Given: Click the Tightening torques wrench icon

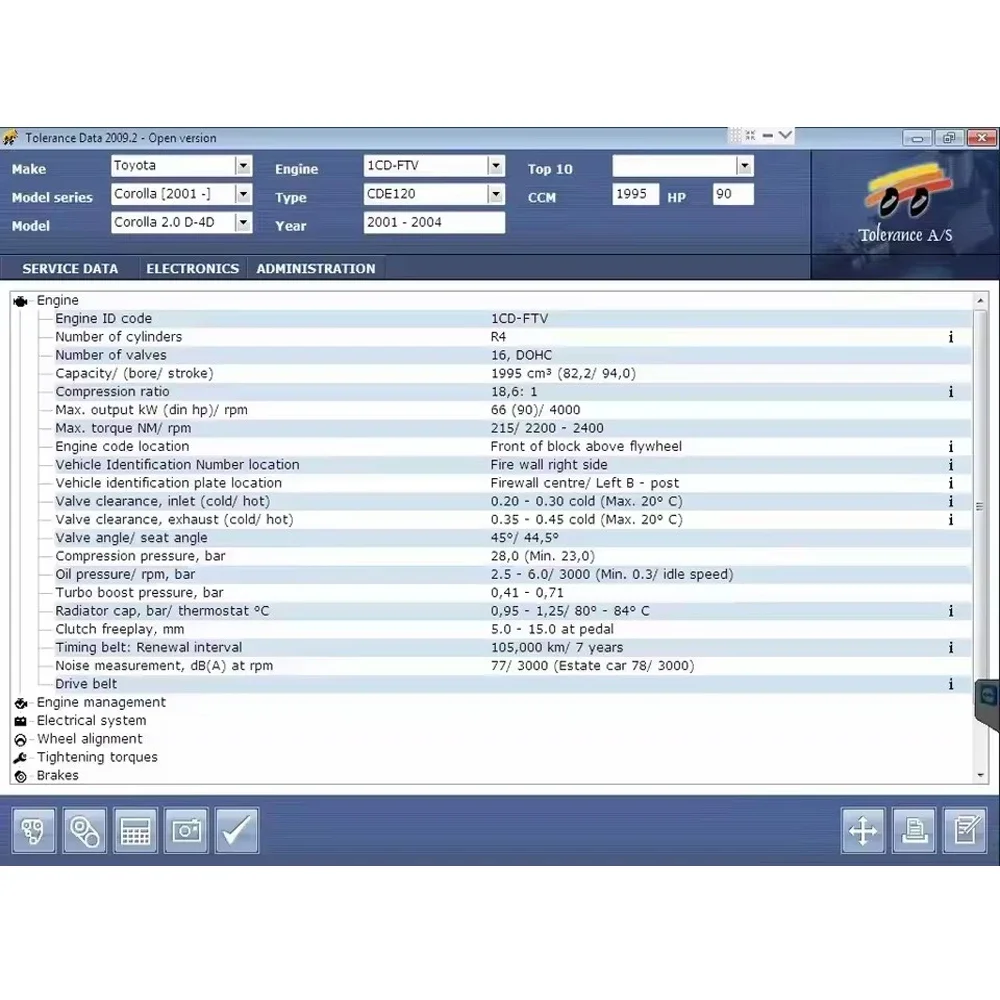Looking at the screenshot, I should 20,758.
